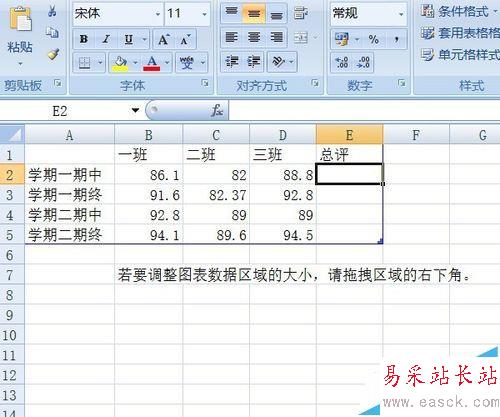This screenshot has width=500, height=417.
Task: Click the Cut scissors icon
Action: click(x=52, y=11)
